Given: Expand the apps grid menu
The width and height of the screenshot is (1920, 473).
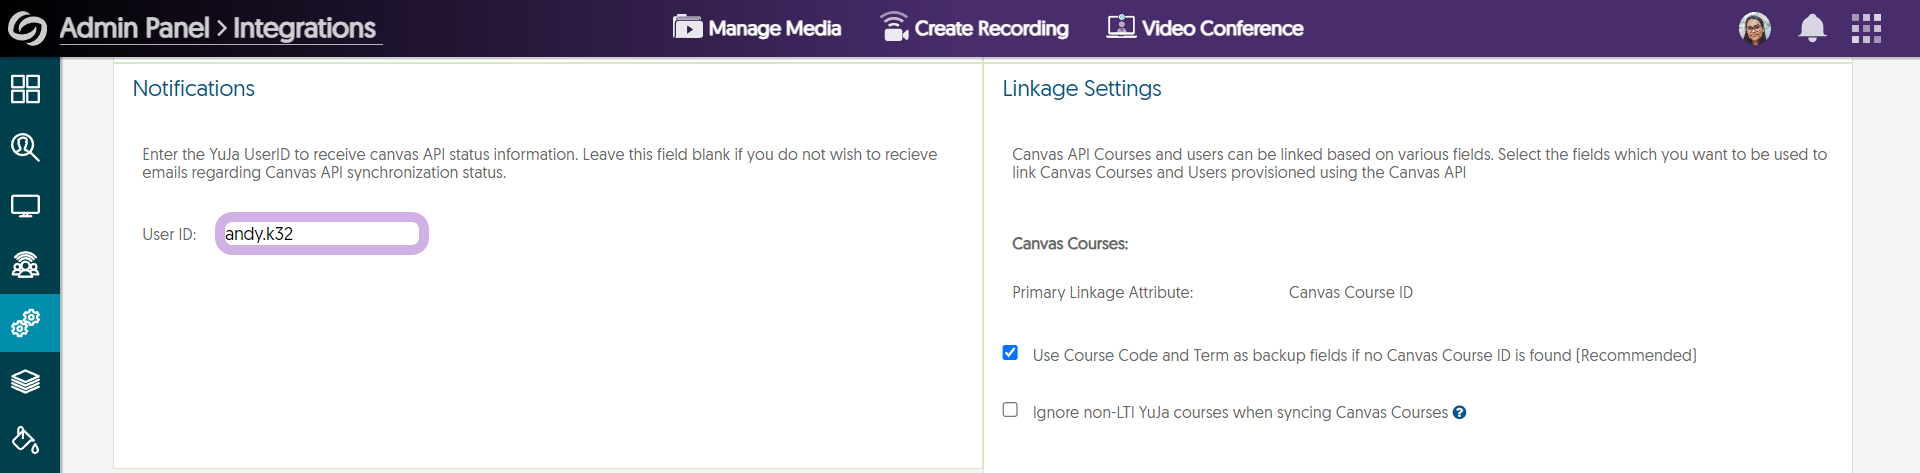Looking at the screenshot, I should 1866,28.
